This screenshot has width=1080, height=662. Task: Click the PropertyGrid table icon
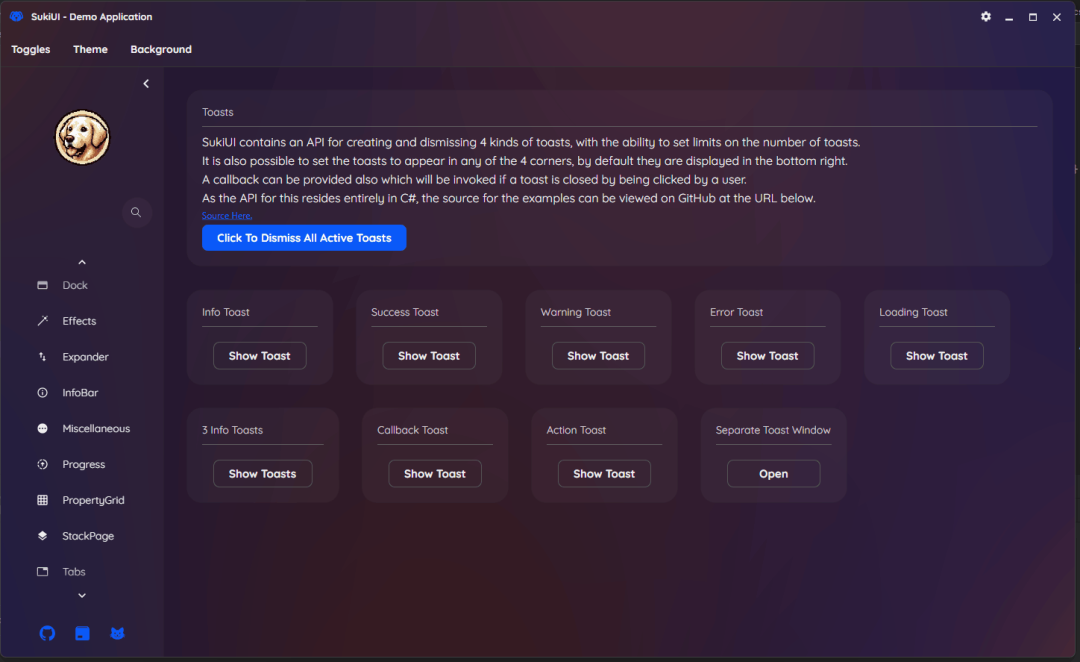pos(43,500)
